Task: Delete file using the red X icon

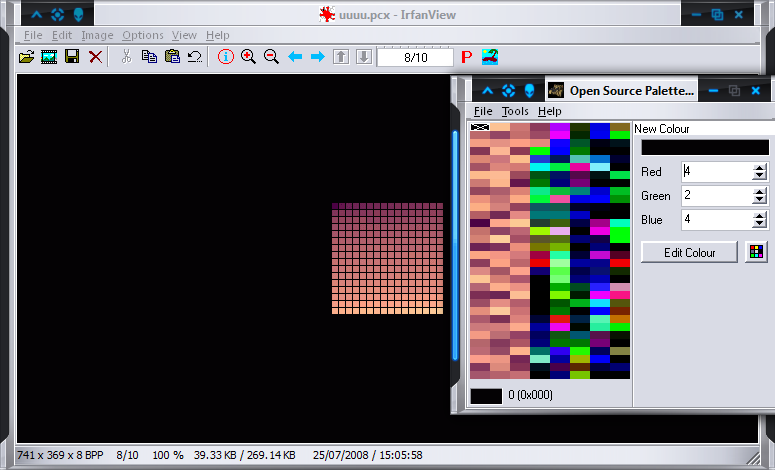Action: pos(95,57)
